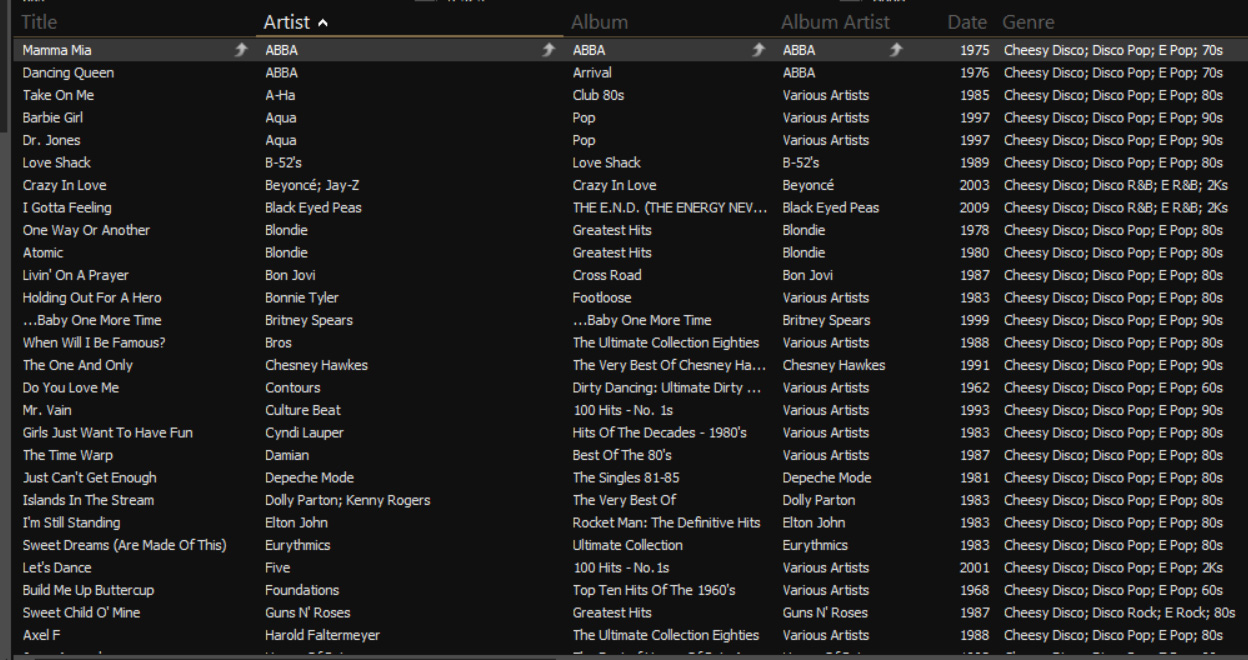
Task: Click the 'THE E.N.D. (THE ENERGY NEV…' album
Action: point(669,208)
